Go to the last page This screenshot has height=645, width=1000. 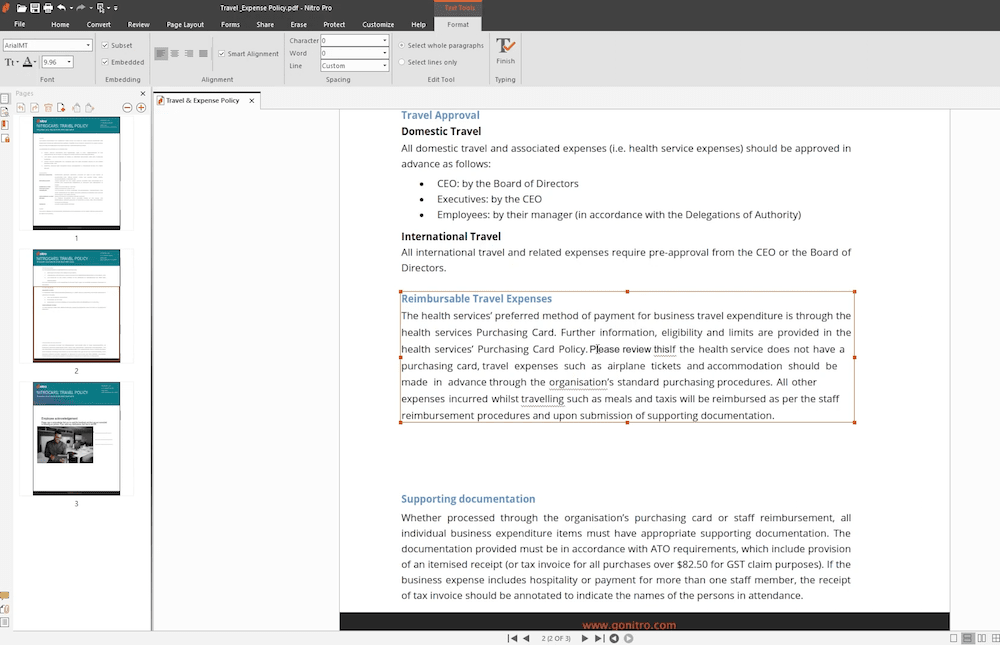point(599,638)
